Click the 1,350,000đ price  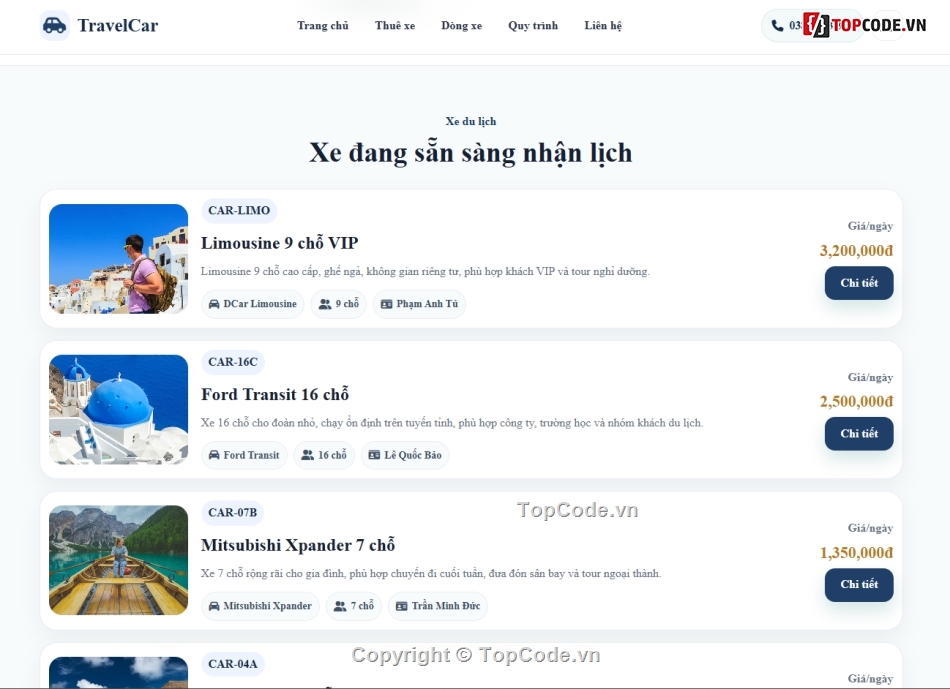pos(856,553)
